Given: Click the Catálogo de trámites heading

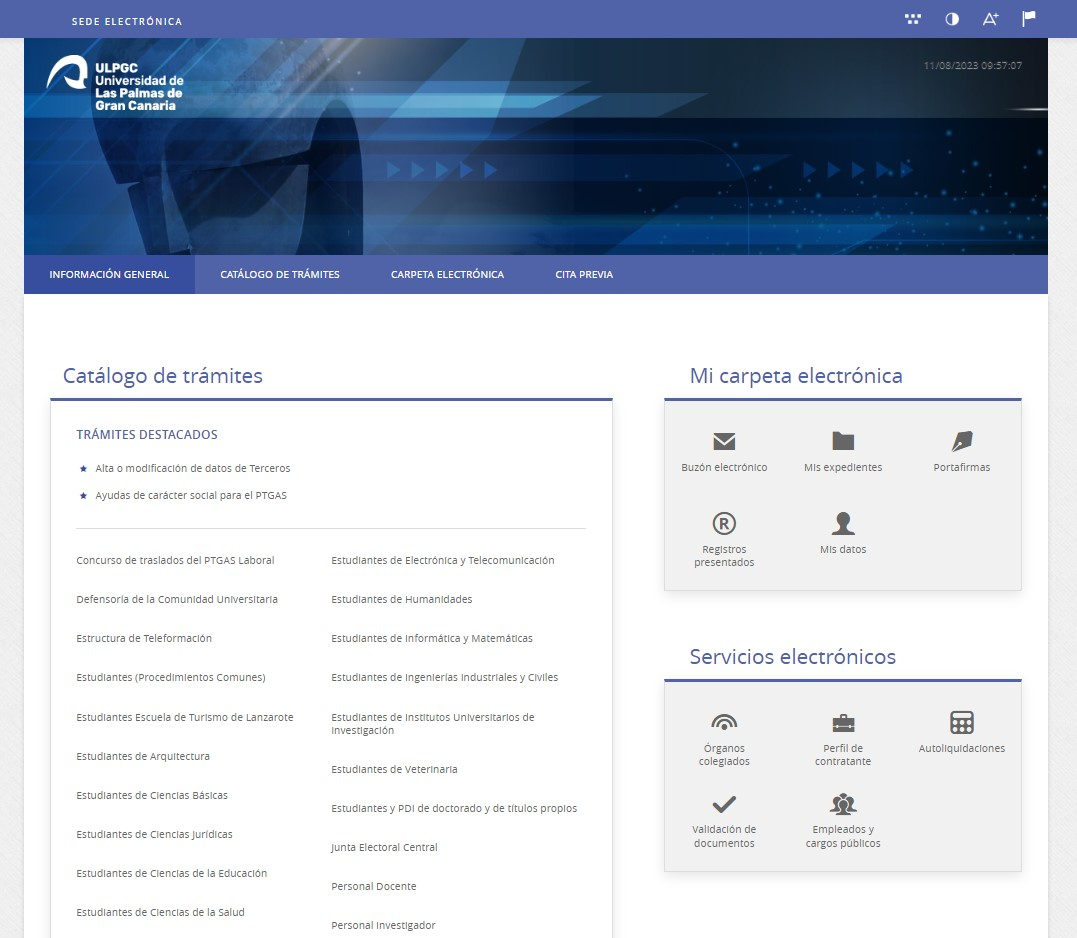Looking at the screenshot, I should pyautogui.click(x=163, y=376).
